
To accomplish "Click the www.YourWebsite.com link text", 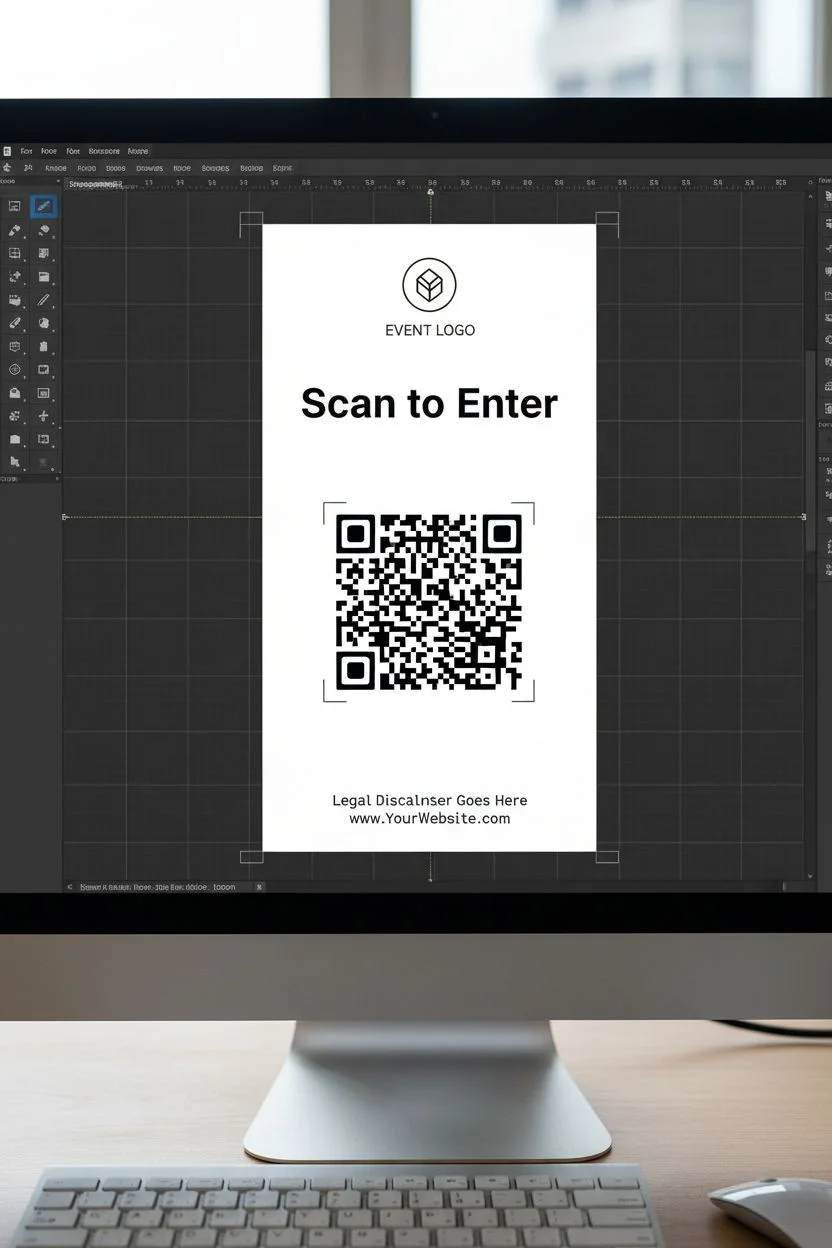I will (x=429, y=819).
